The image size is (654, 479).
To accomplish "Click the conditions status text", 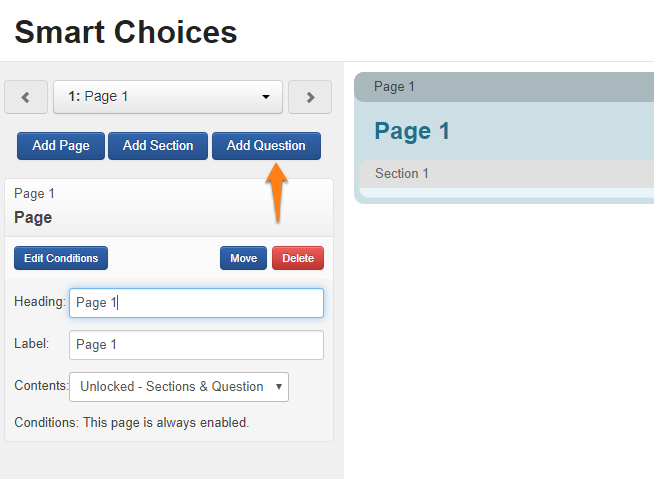I will (x=132, y=423).
